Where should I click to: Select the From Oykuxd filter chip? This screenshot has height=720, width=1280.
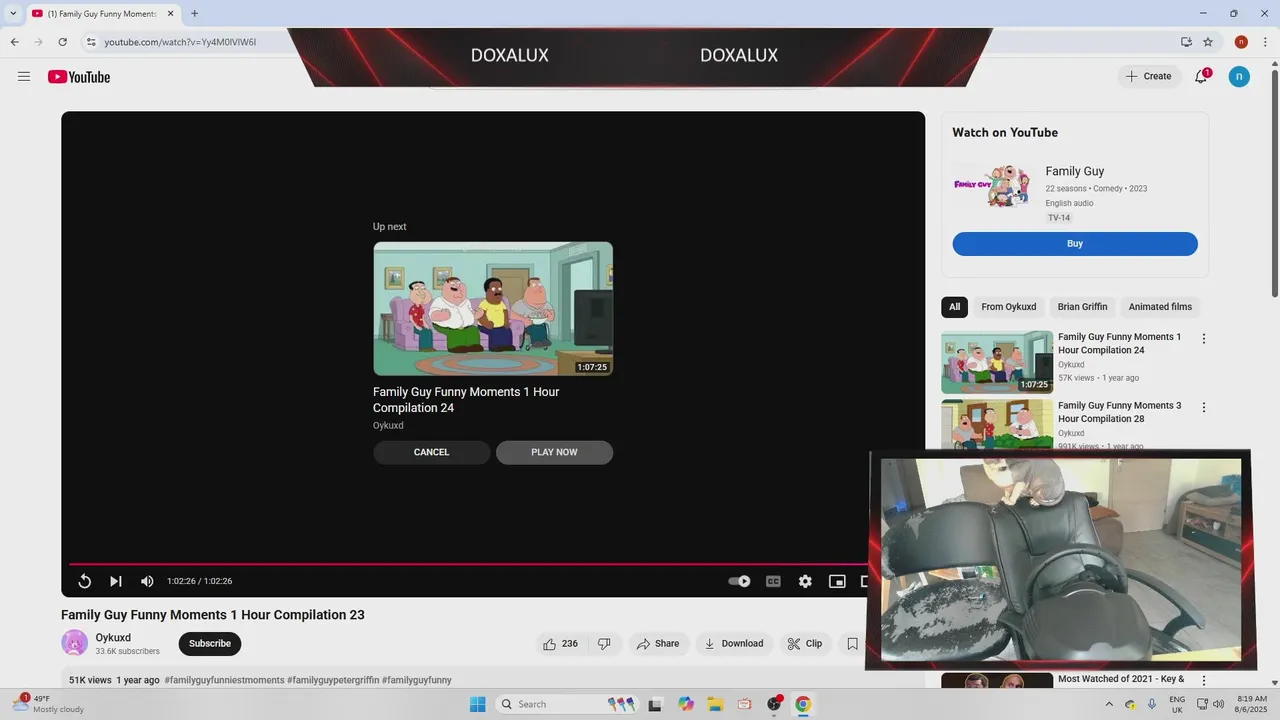(1008, 307)
